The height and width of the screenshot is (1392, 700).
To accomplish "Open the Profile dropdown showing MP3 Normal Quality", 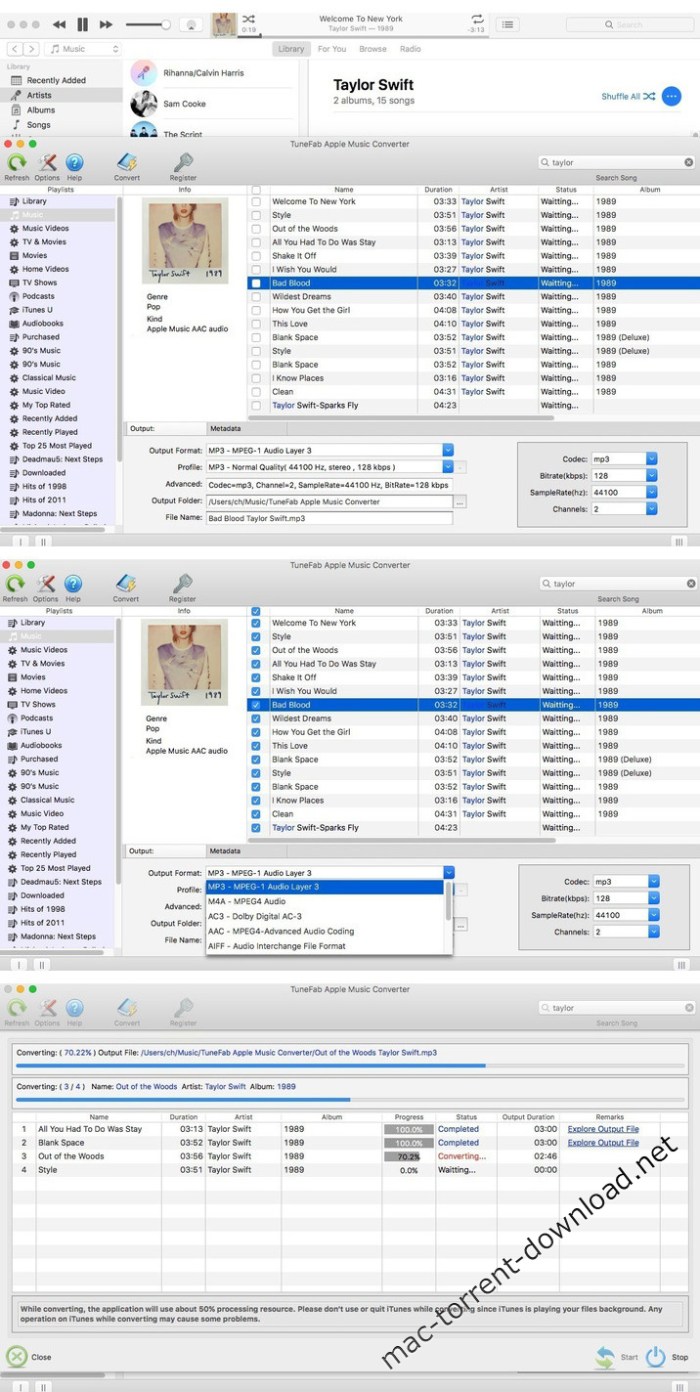I will pyautogui.click(x=448, y=467).
